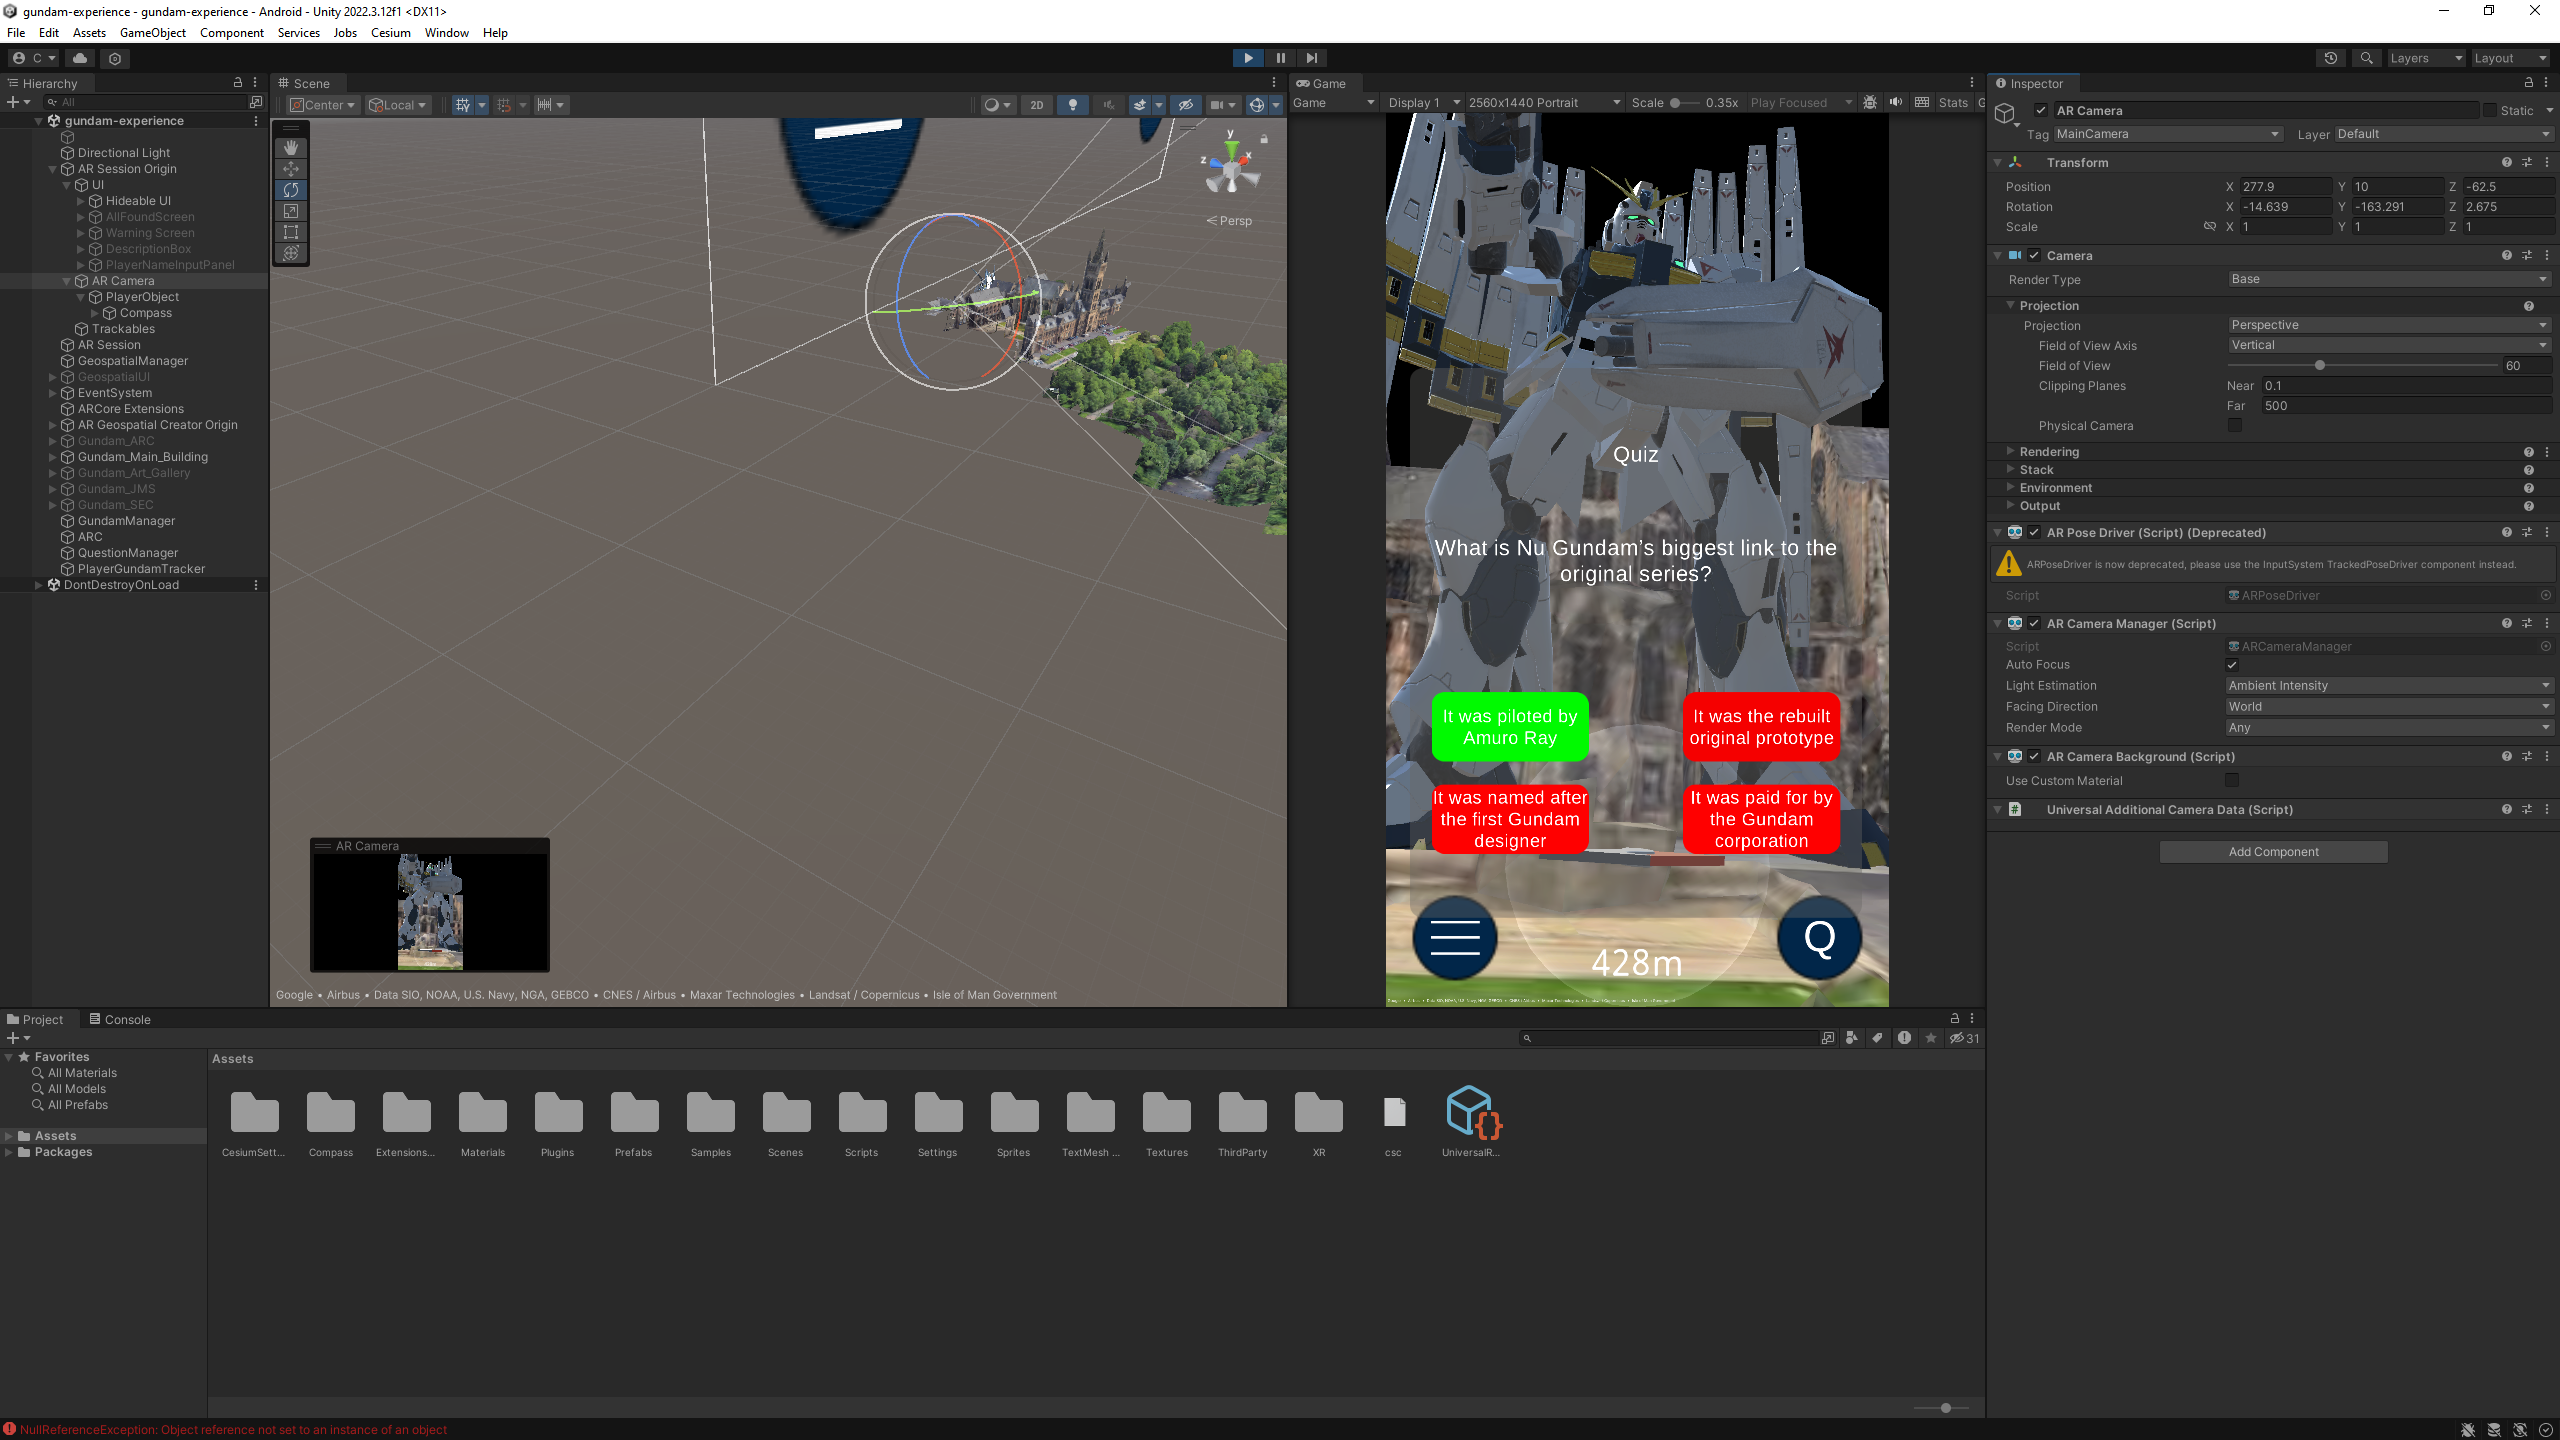Click the Add Component button

tap(2273, 851)
